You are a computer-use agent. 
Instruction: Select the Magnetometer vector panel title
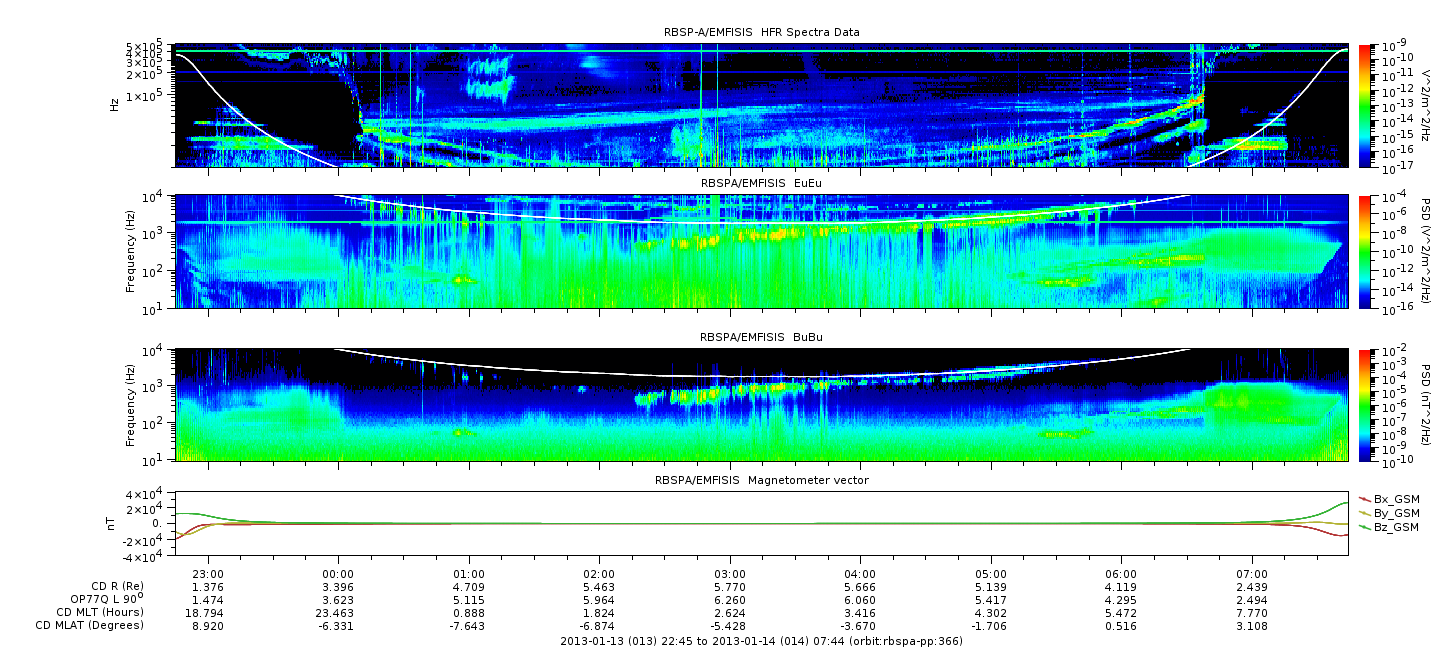[x=761, y=480]
